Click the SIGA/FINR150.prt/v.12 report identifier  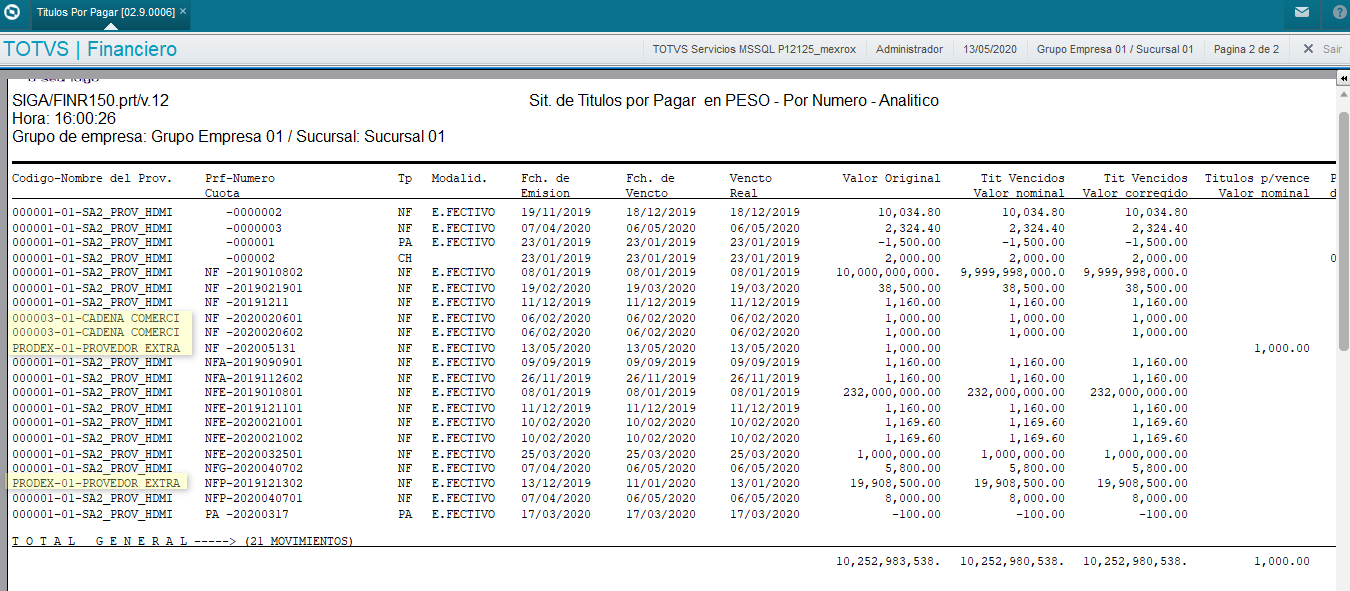click(x=90, y=100)
